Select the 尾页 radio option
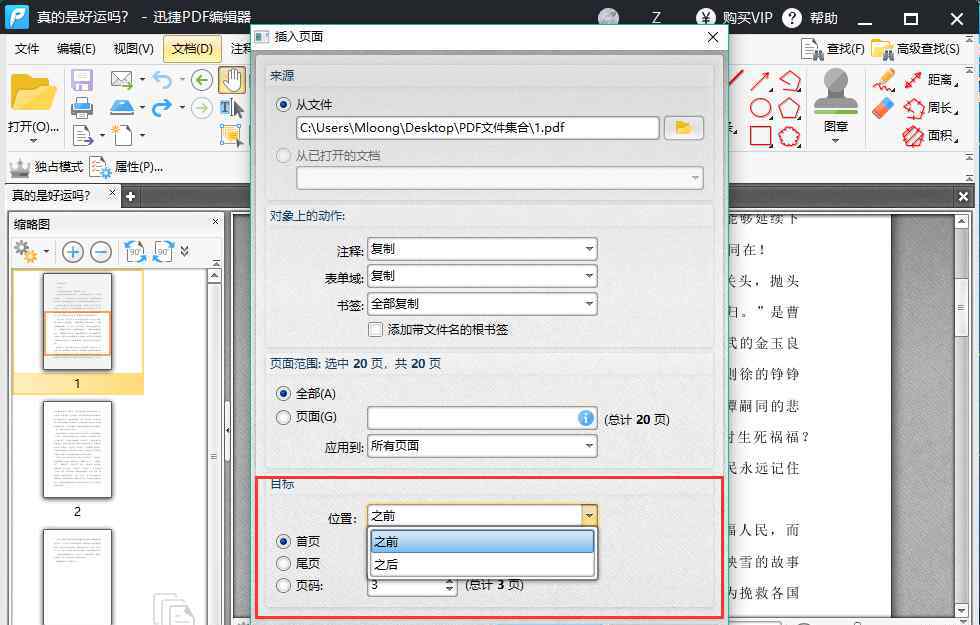The image size is (980, 625). click(x=284, y=563)
